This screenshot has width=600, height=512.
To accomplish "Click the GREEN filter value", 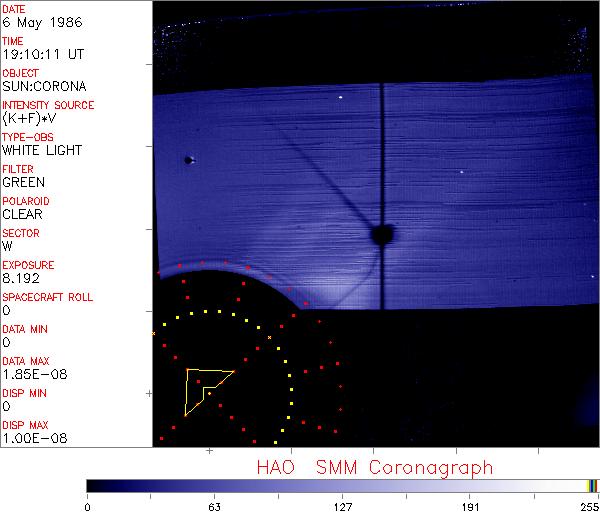I will (23, 182).
